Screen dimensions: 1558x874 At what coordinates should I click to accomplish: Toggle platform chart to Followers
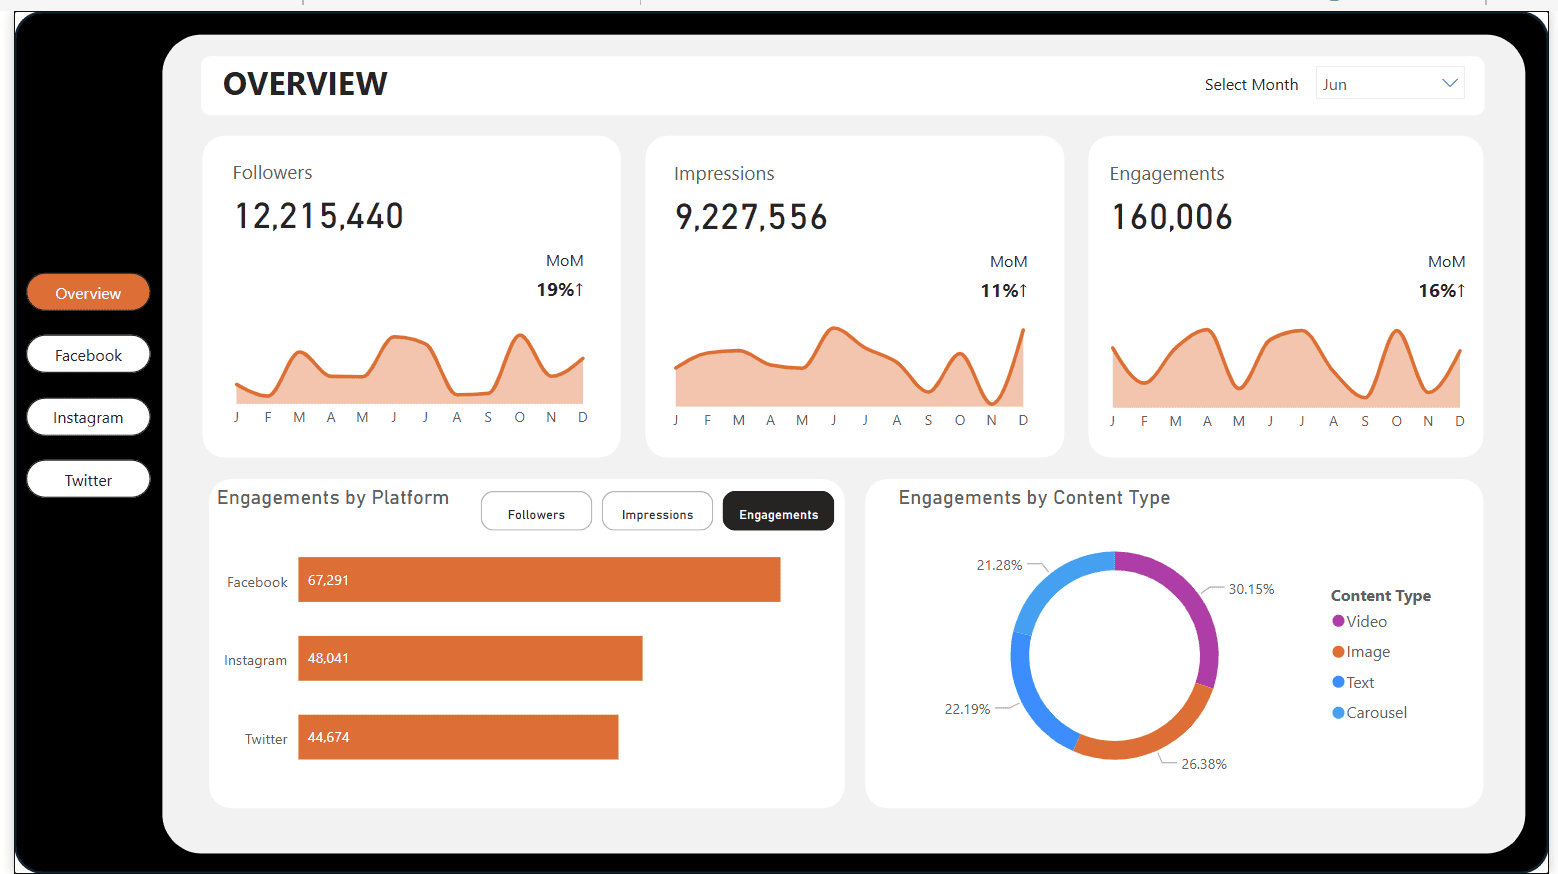pyautogui.click(x=536, y=514)
